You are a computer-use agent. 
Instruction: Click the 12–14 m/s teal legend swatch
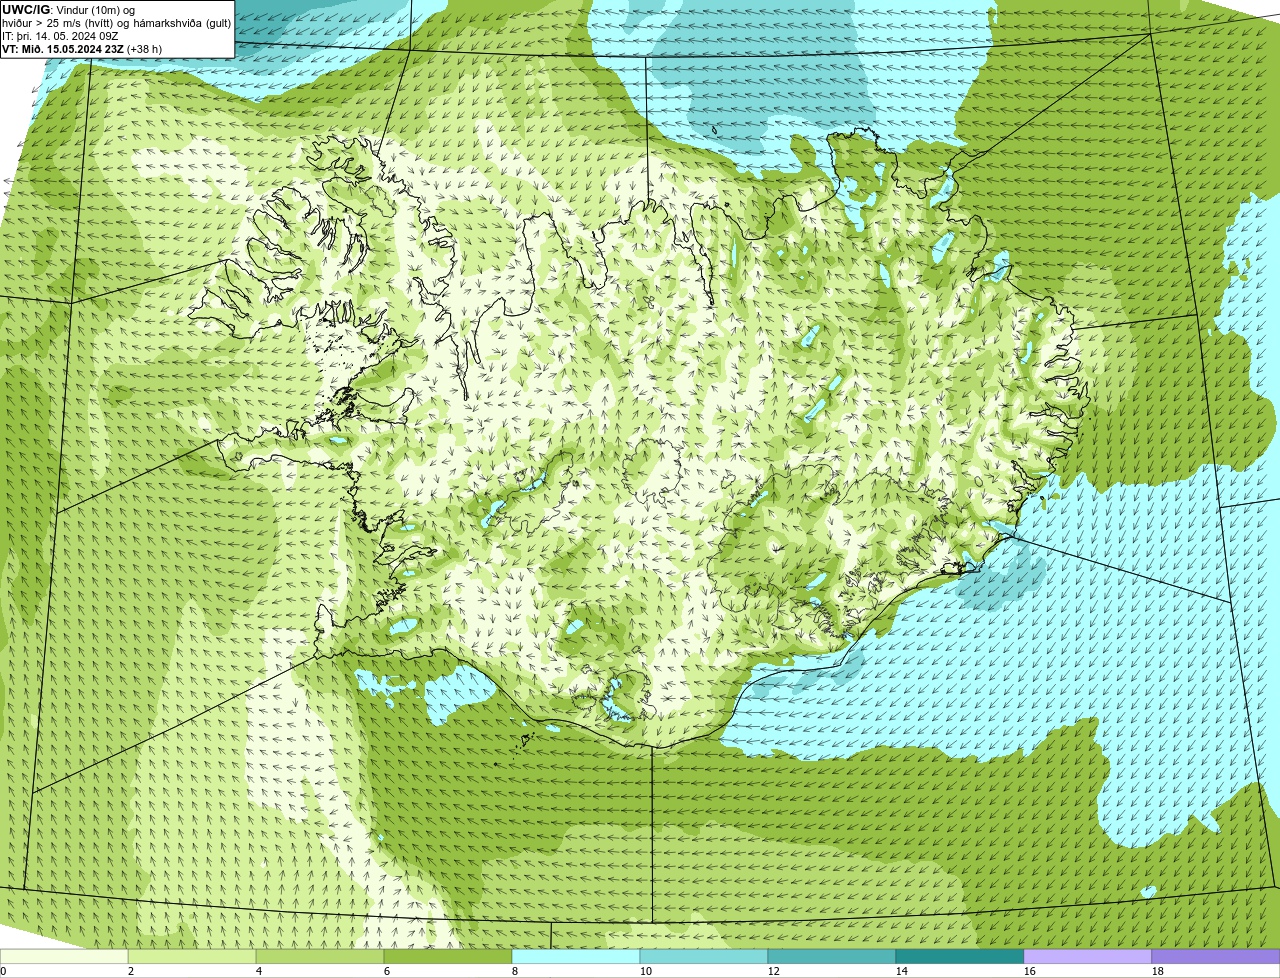[832, 956]
